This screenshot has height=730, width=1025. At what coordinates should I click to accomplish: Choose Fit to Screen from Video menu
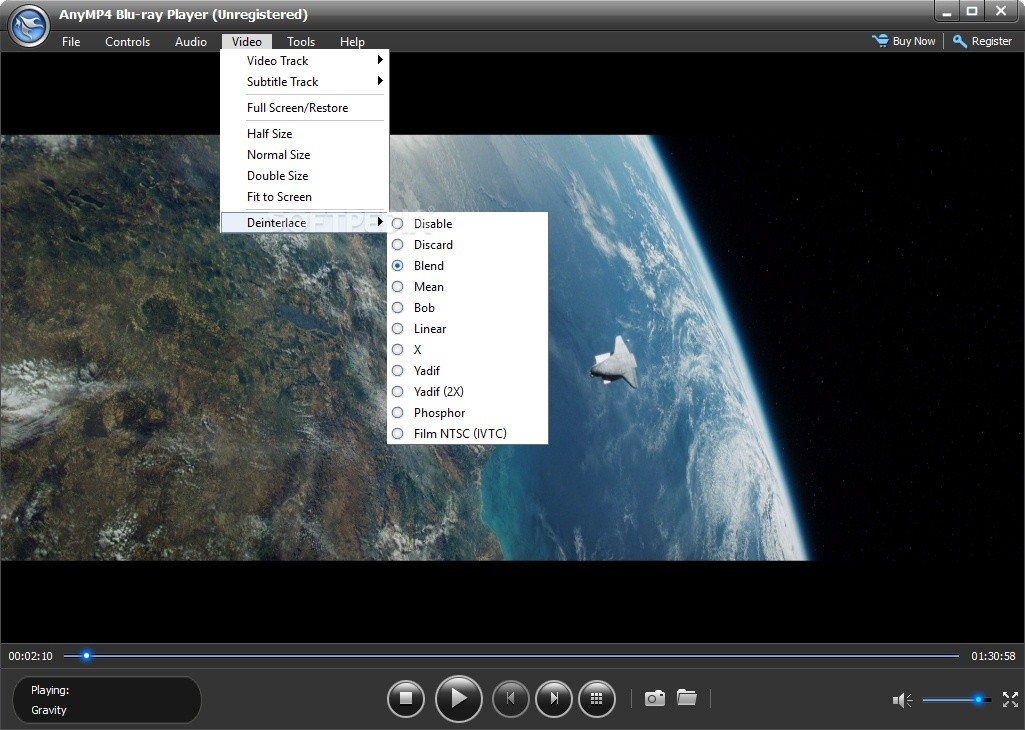coord(305,197)
